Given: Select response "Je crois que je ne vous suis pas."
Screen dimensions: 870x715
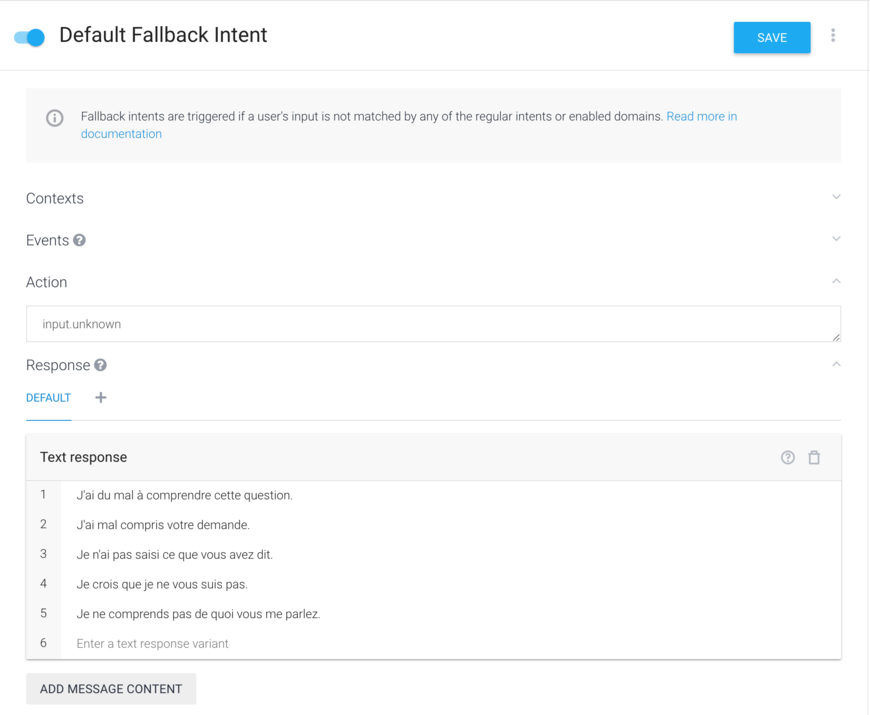Looking at the screenshot, I should [x=162, y=584].
